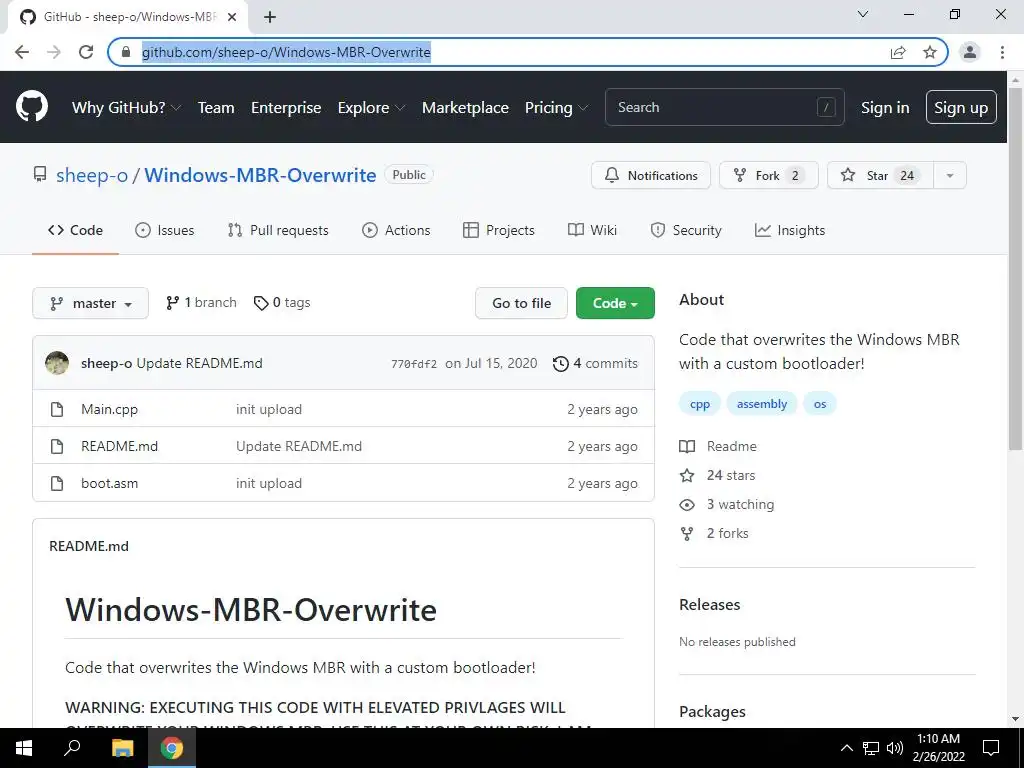1024x768 pixels.
Task: Click the Notifications button
Action: 650,175
